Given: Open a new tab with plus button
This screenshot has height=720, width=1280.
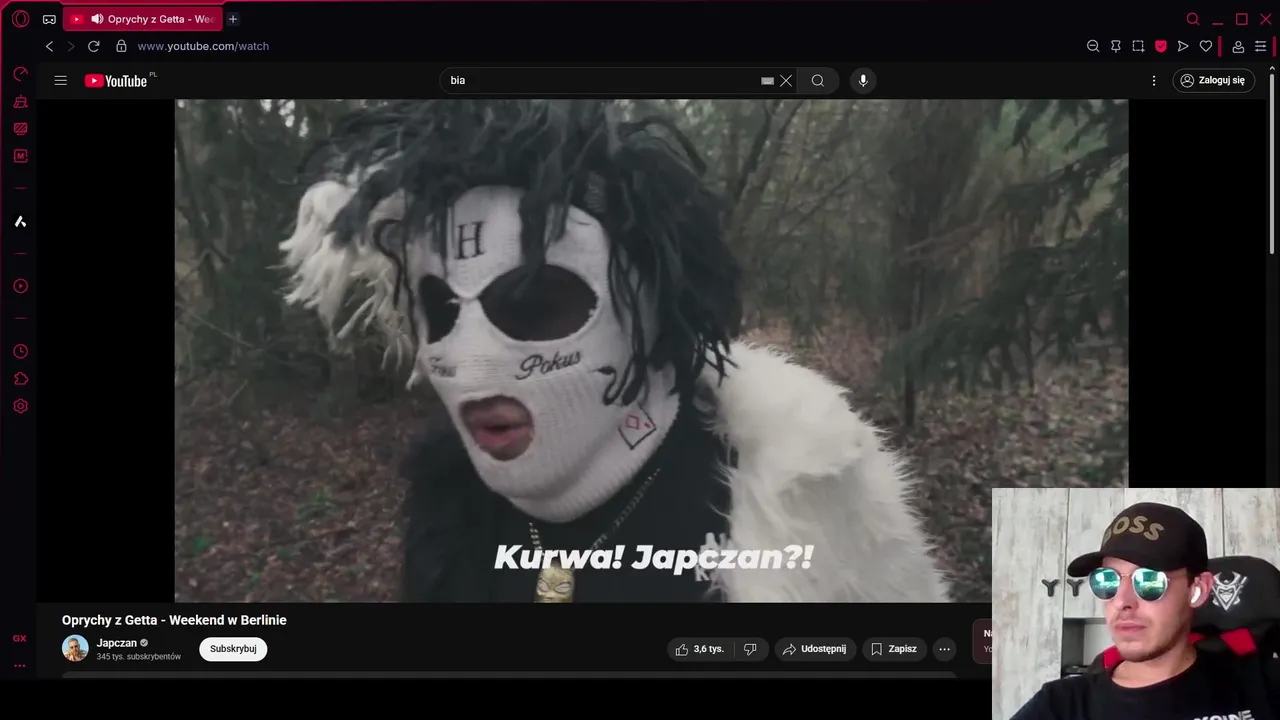Looking at the screenshot, I should click(233, 19).
